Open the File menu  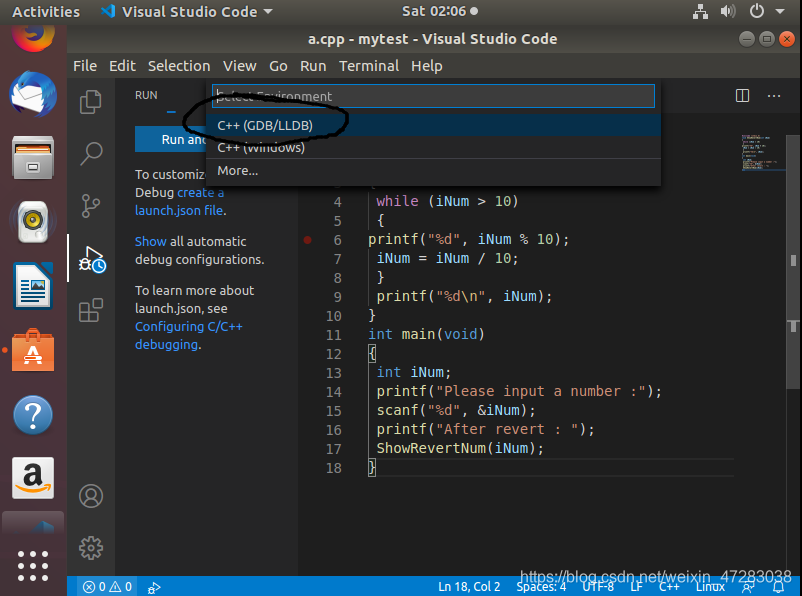click(x=85, y=66)
